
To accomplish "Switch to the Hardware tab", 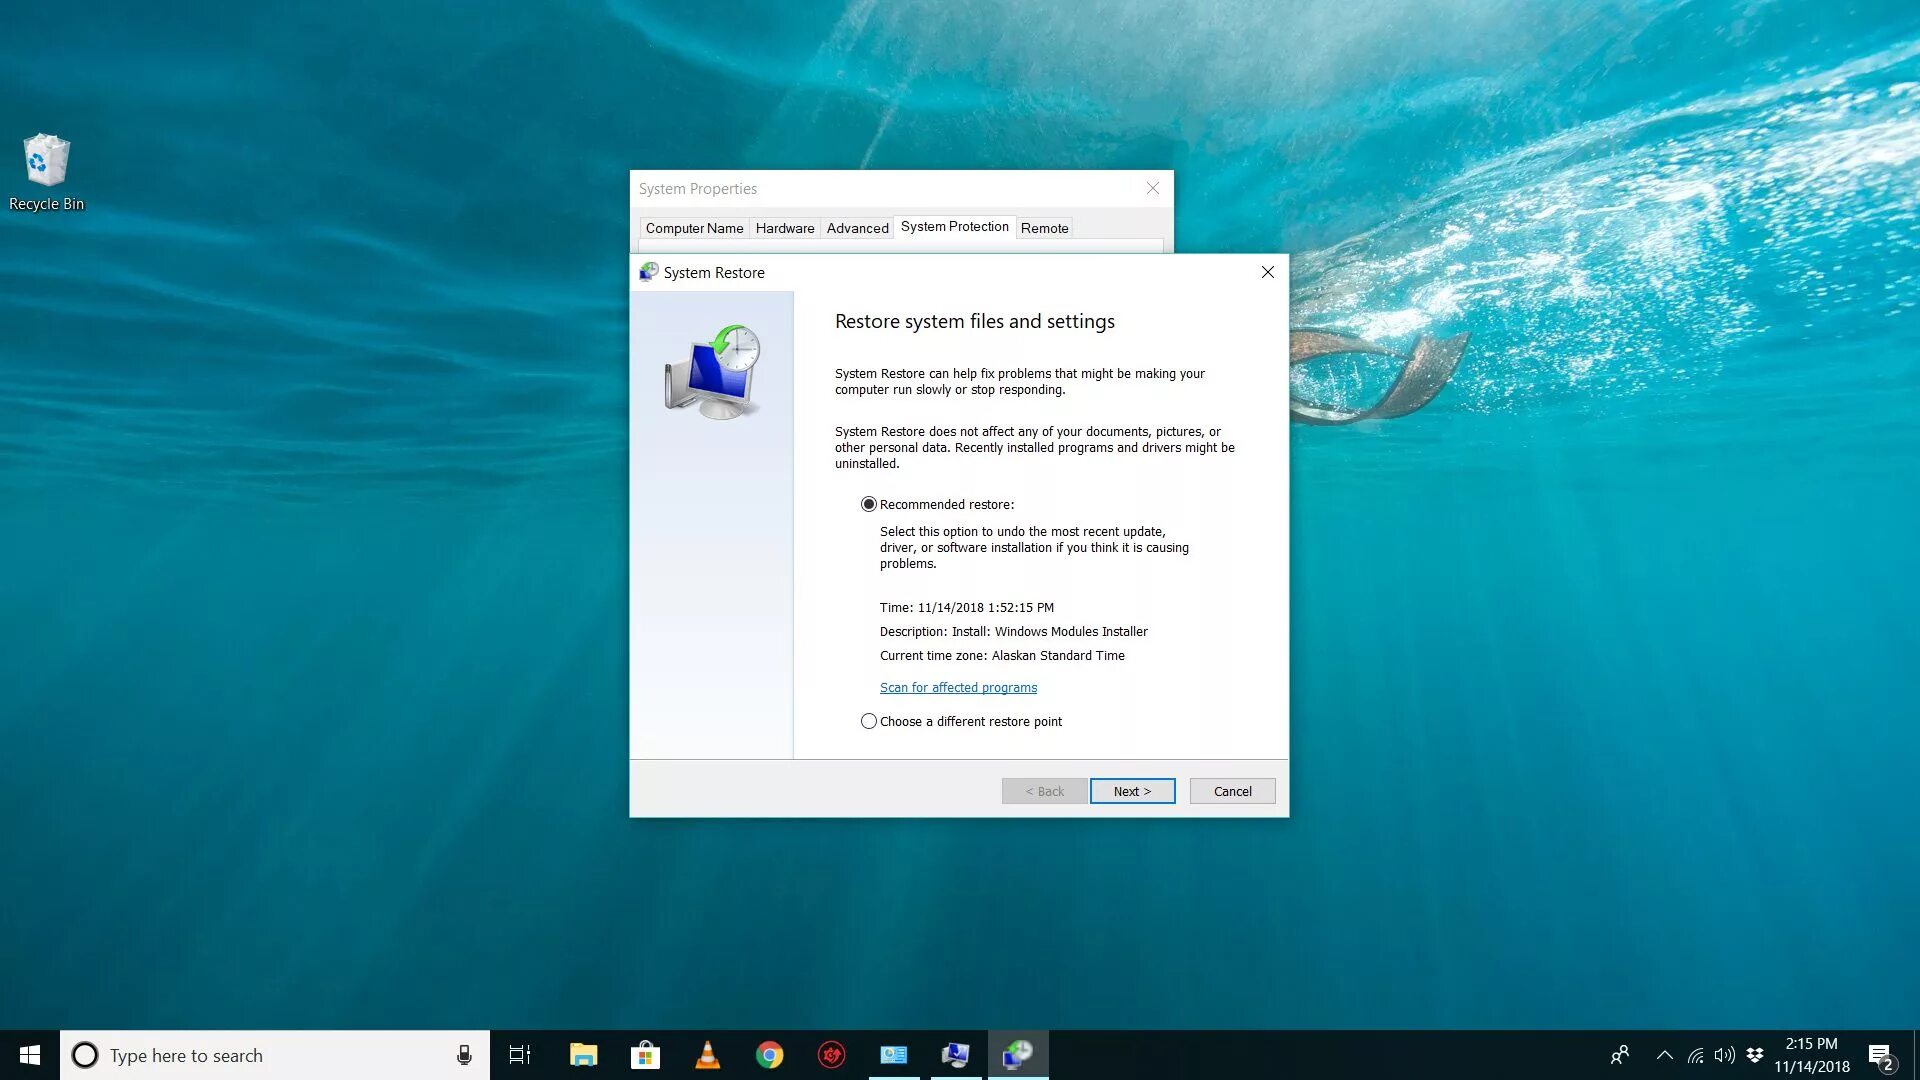I will pos(784,228).
